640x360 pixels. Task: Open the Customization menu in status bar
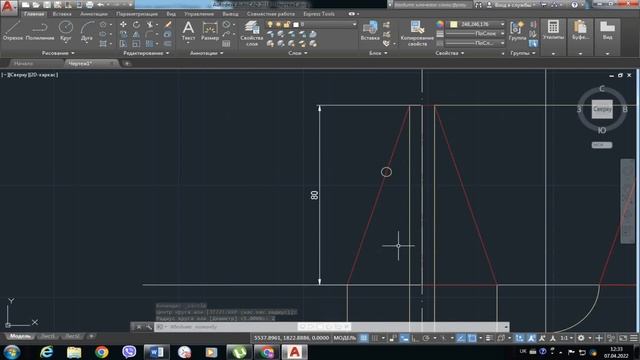634,338
